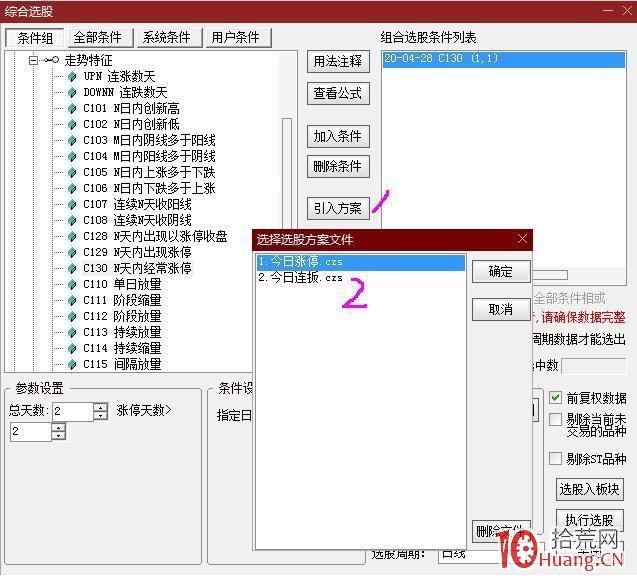Select tree item C101 N日内创新高
The image size is (637, 579).
(x=131, y=108)
